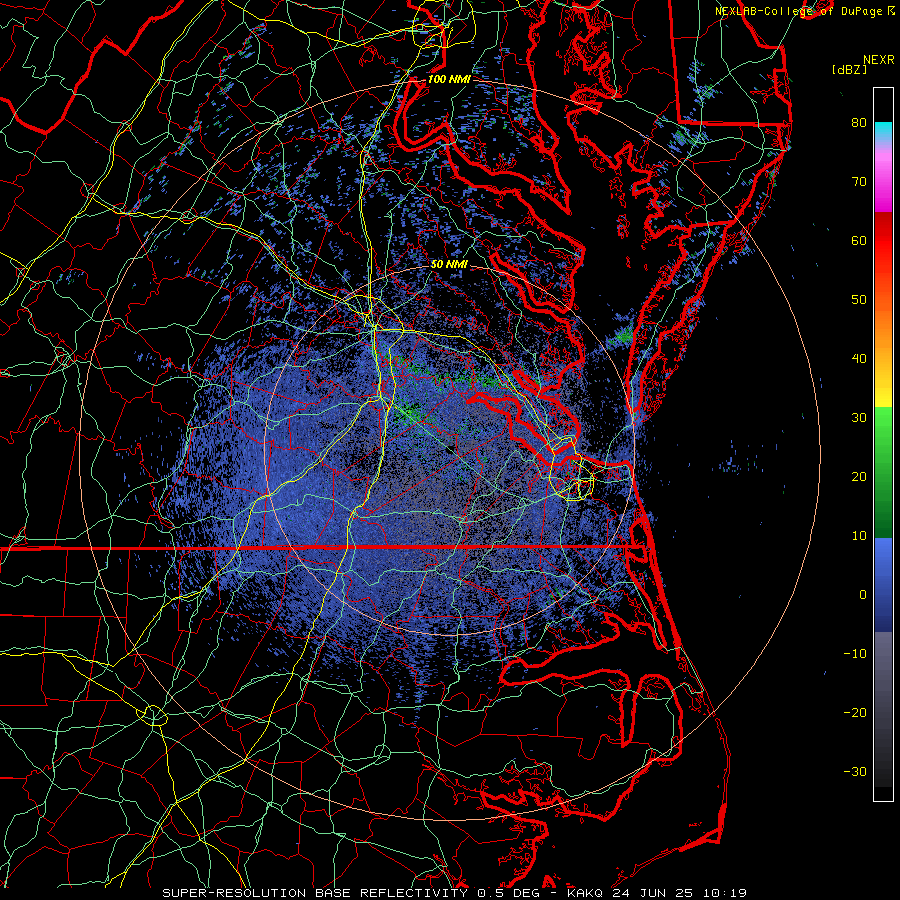Click the 24 JUN 25 date stamp

pyautogui.click(x=653, y=893)
